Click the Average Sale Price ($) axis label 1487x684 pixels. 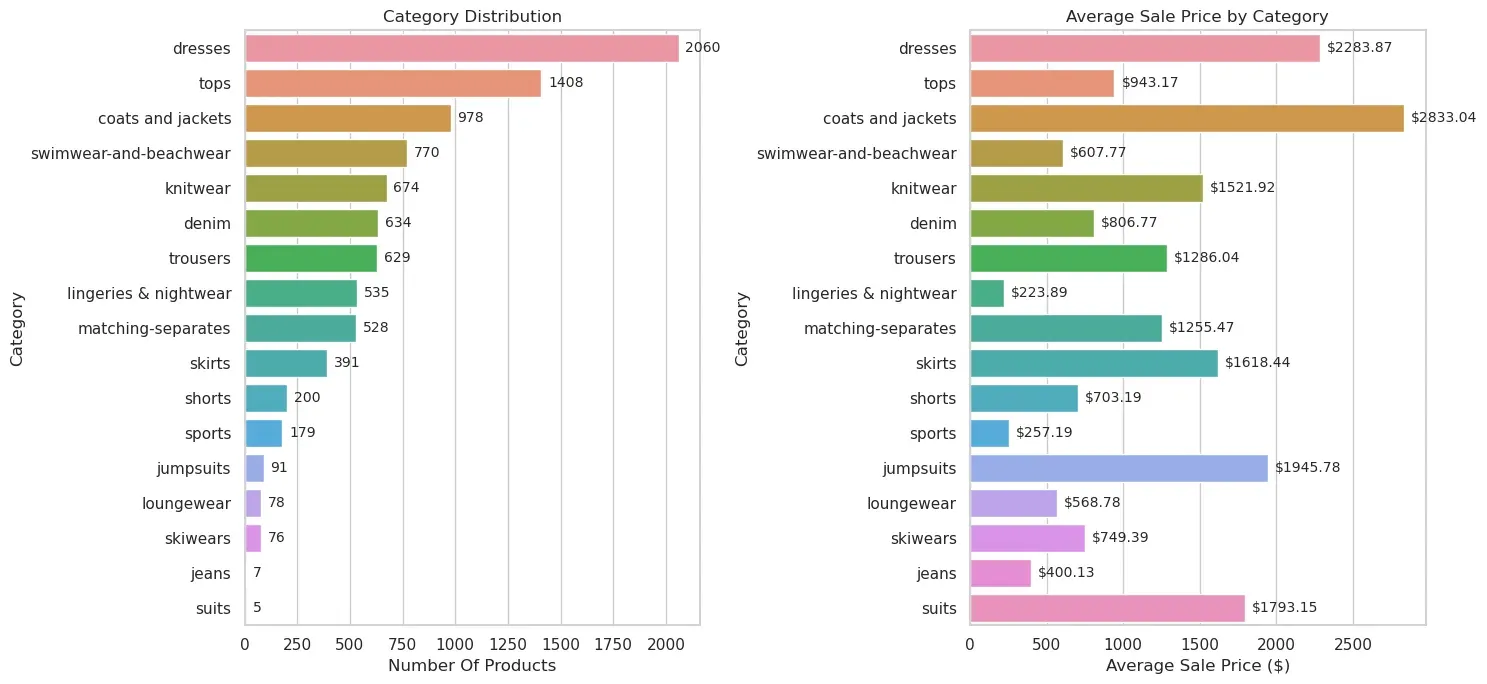point(1197,666)
